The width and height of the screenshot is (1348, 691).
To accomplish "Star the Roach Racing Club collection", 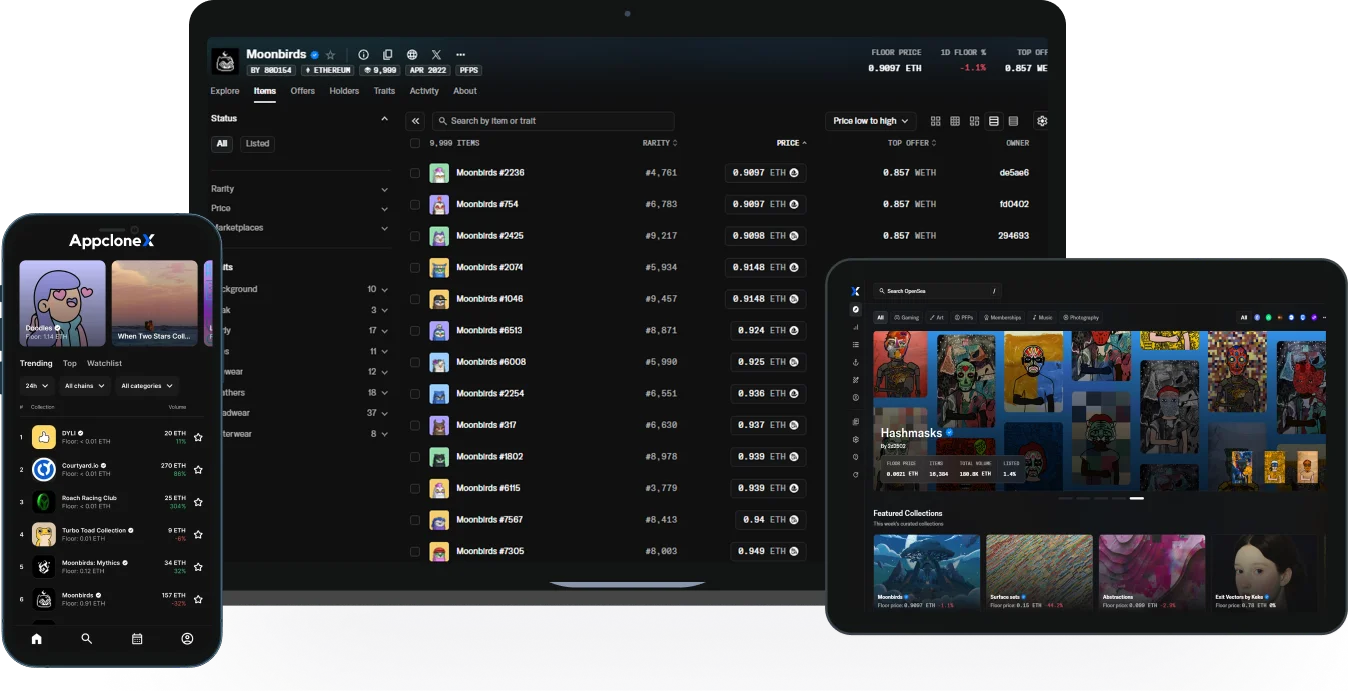I will click(198, 502).
